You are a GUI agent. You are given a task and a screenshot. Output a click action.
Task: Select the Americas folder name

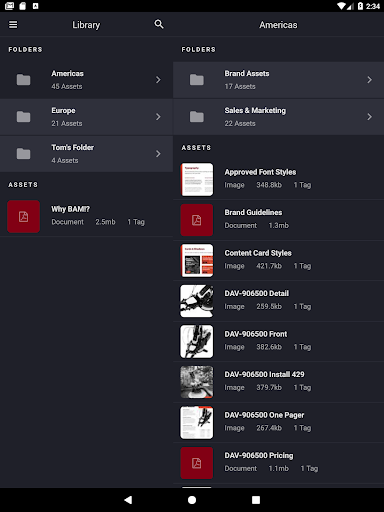[67, 73]
